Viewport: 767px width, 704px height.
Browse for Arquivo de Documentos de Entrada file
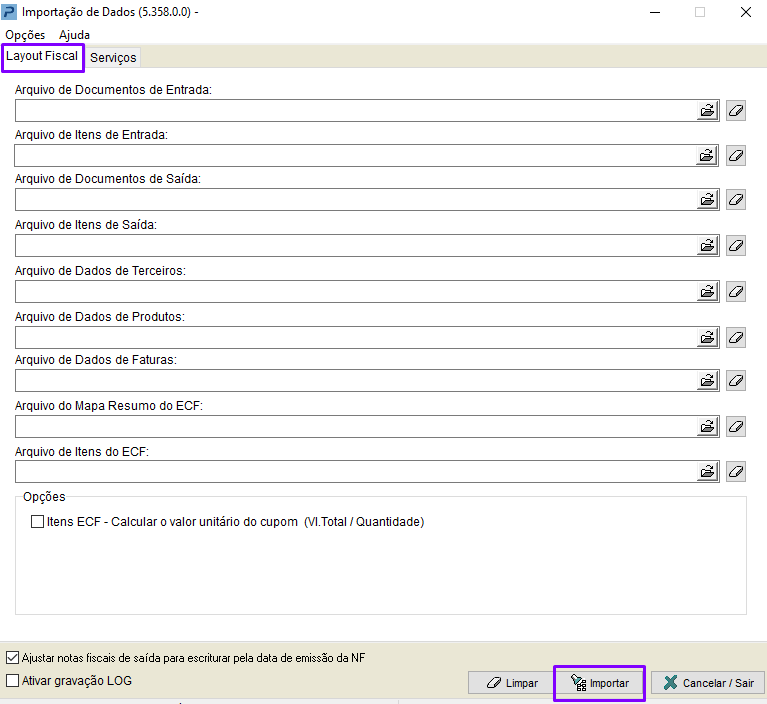(x=707, y=111)
